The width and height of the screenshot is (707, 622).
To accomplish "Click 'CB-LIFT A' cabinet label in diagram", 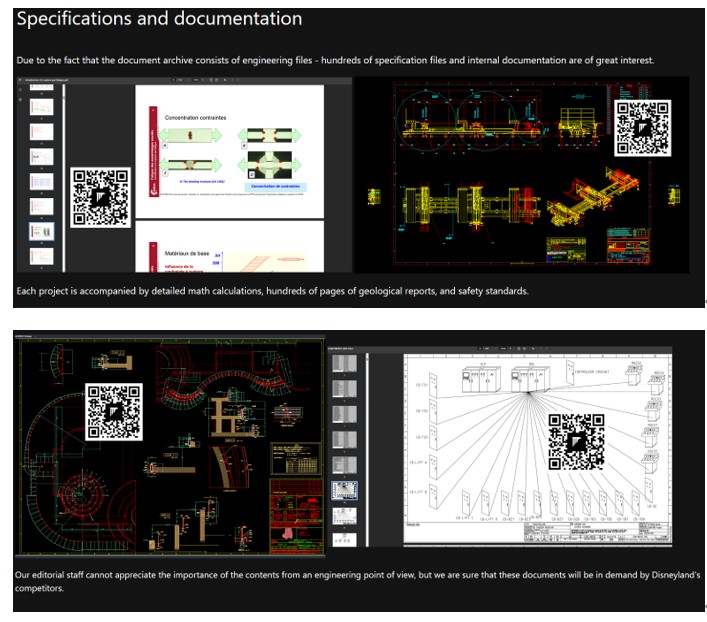I will [418, 462].
